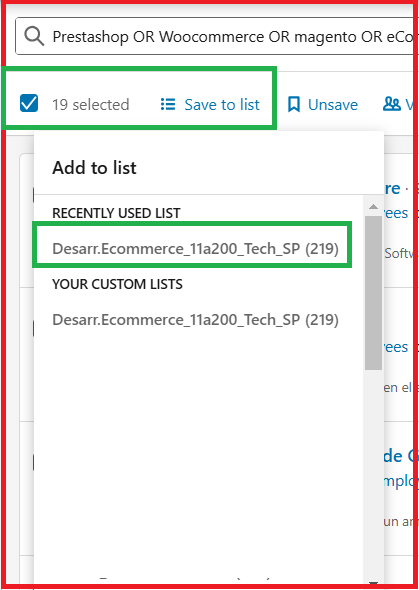The image size is (419, 590).
Task: Click the Unsave bookmark icon
Action: point(294,104)
